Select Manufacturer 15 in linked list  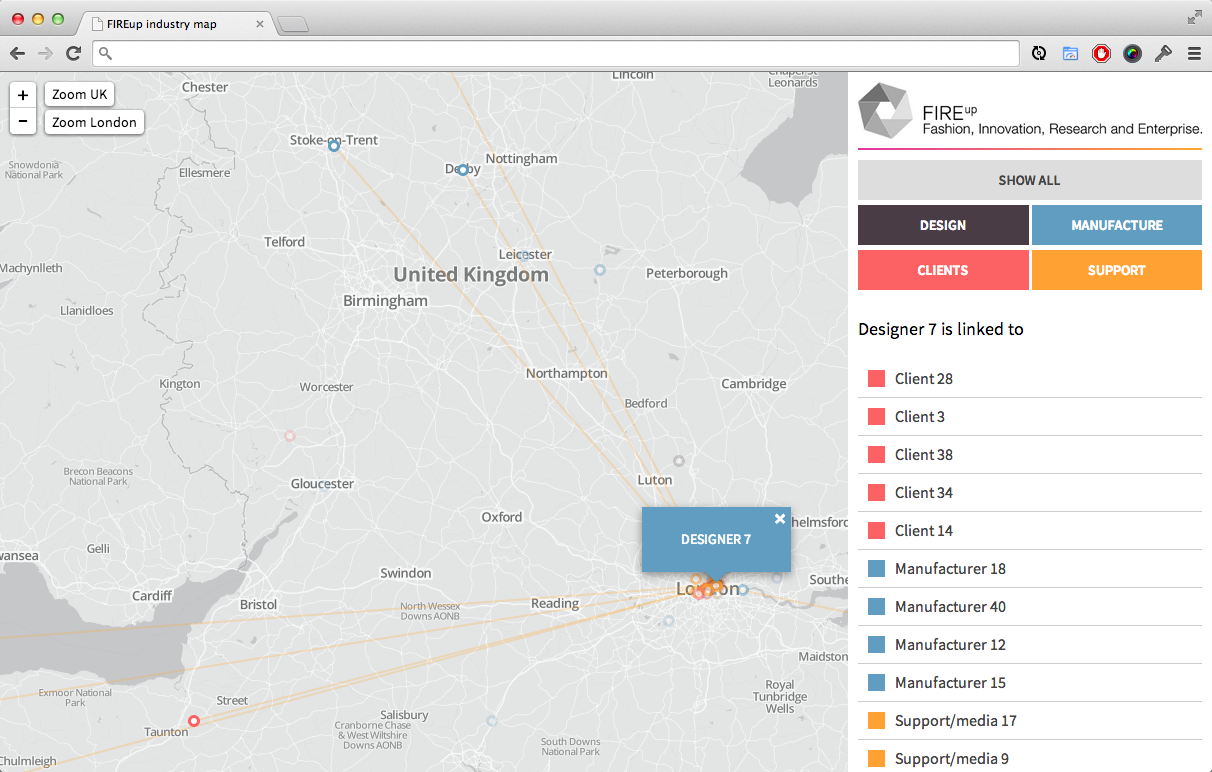click(x=1029, y=683)
